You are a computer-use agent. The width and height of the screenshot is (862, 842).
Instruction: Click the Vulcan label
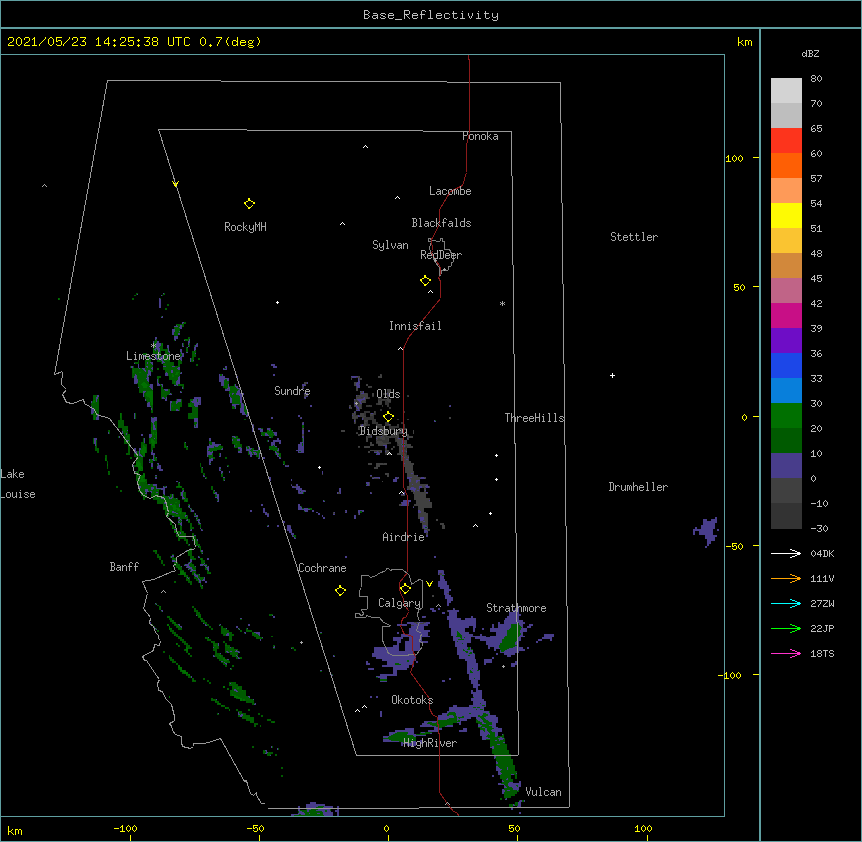pos(543,792)
